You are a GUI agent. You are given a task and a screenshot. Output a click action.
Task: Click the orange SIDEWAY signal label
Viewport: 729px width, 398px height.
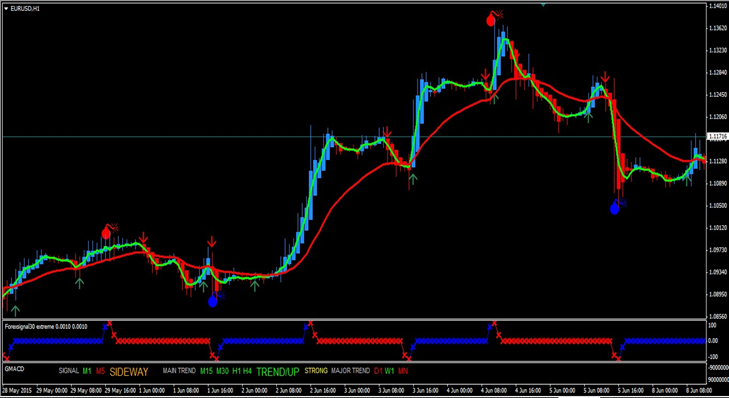(129, 371)
